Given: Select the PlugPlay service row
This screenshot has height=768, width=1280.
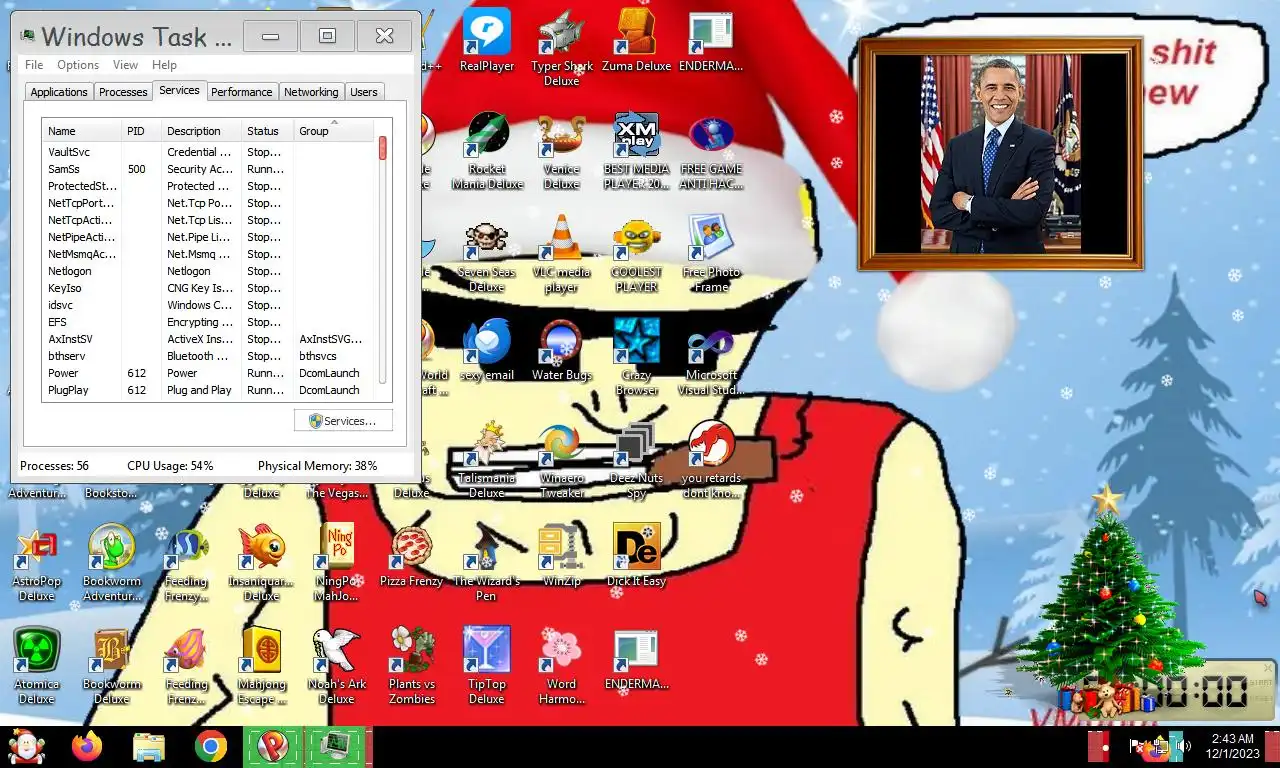Looking at the screenshot, I should pyautogui.click(x=209, y=390).
